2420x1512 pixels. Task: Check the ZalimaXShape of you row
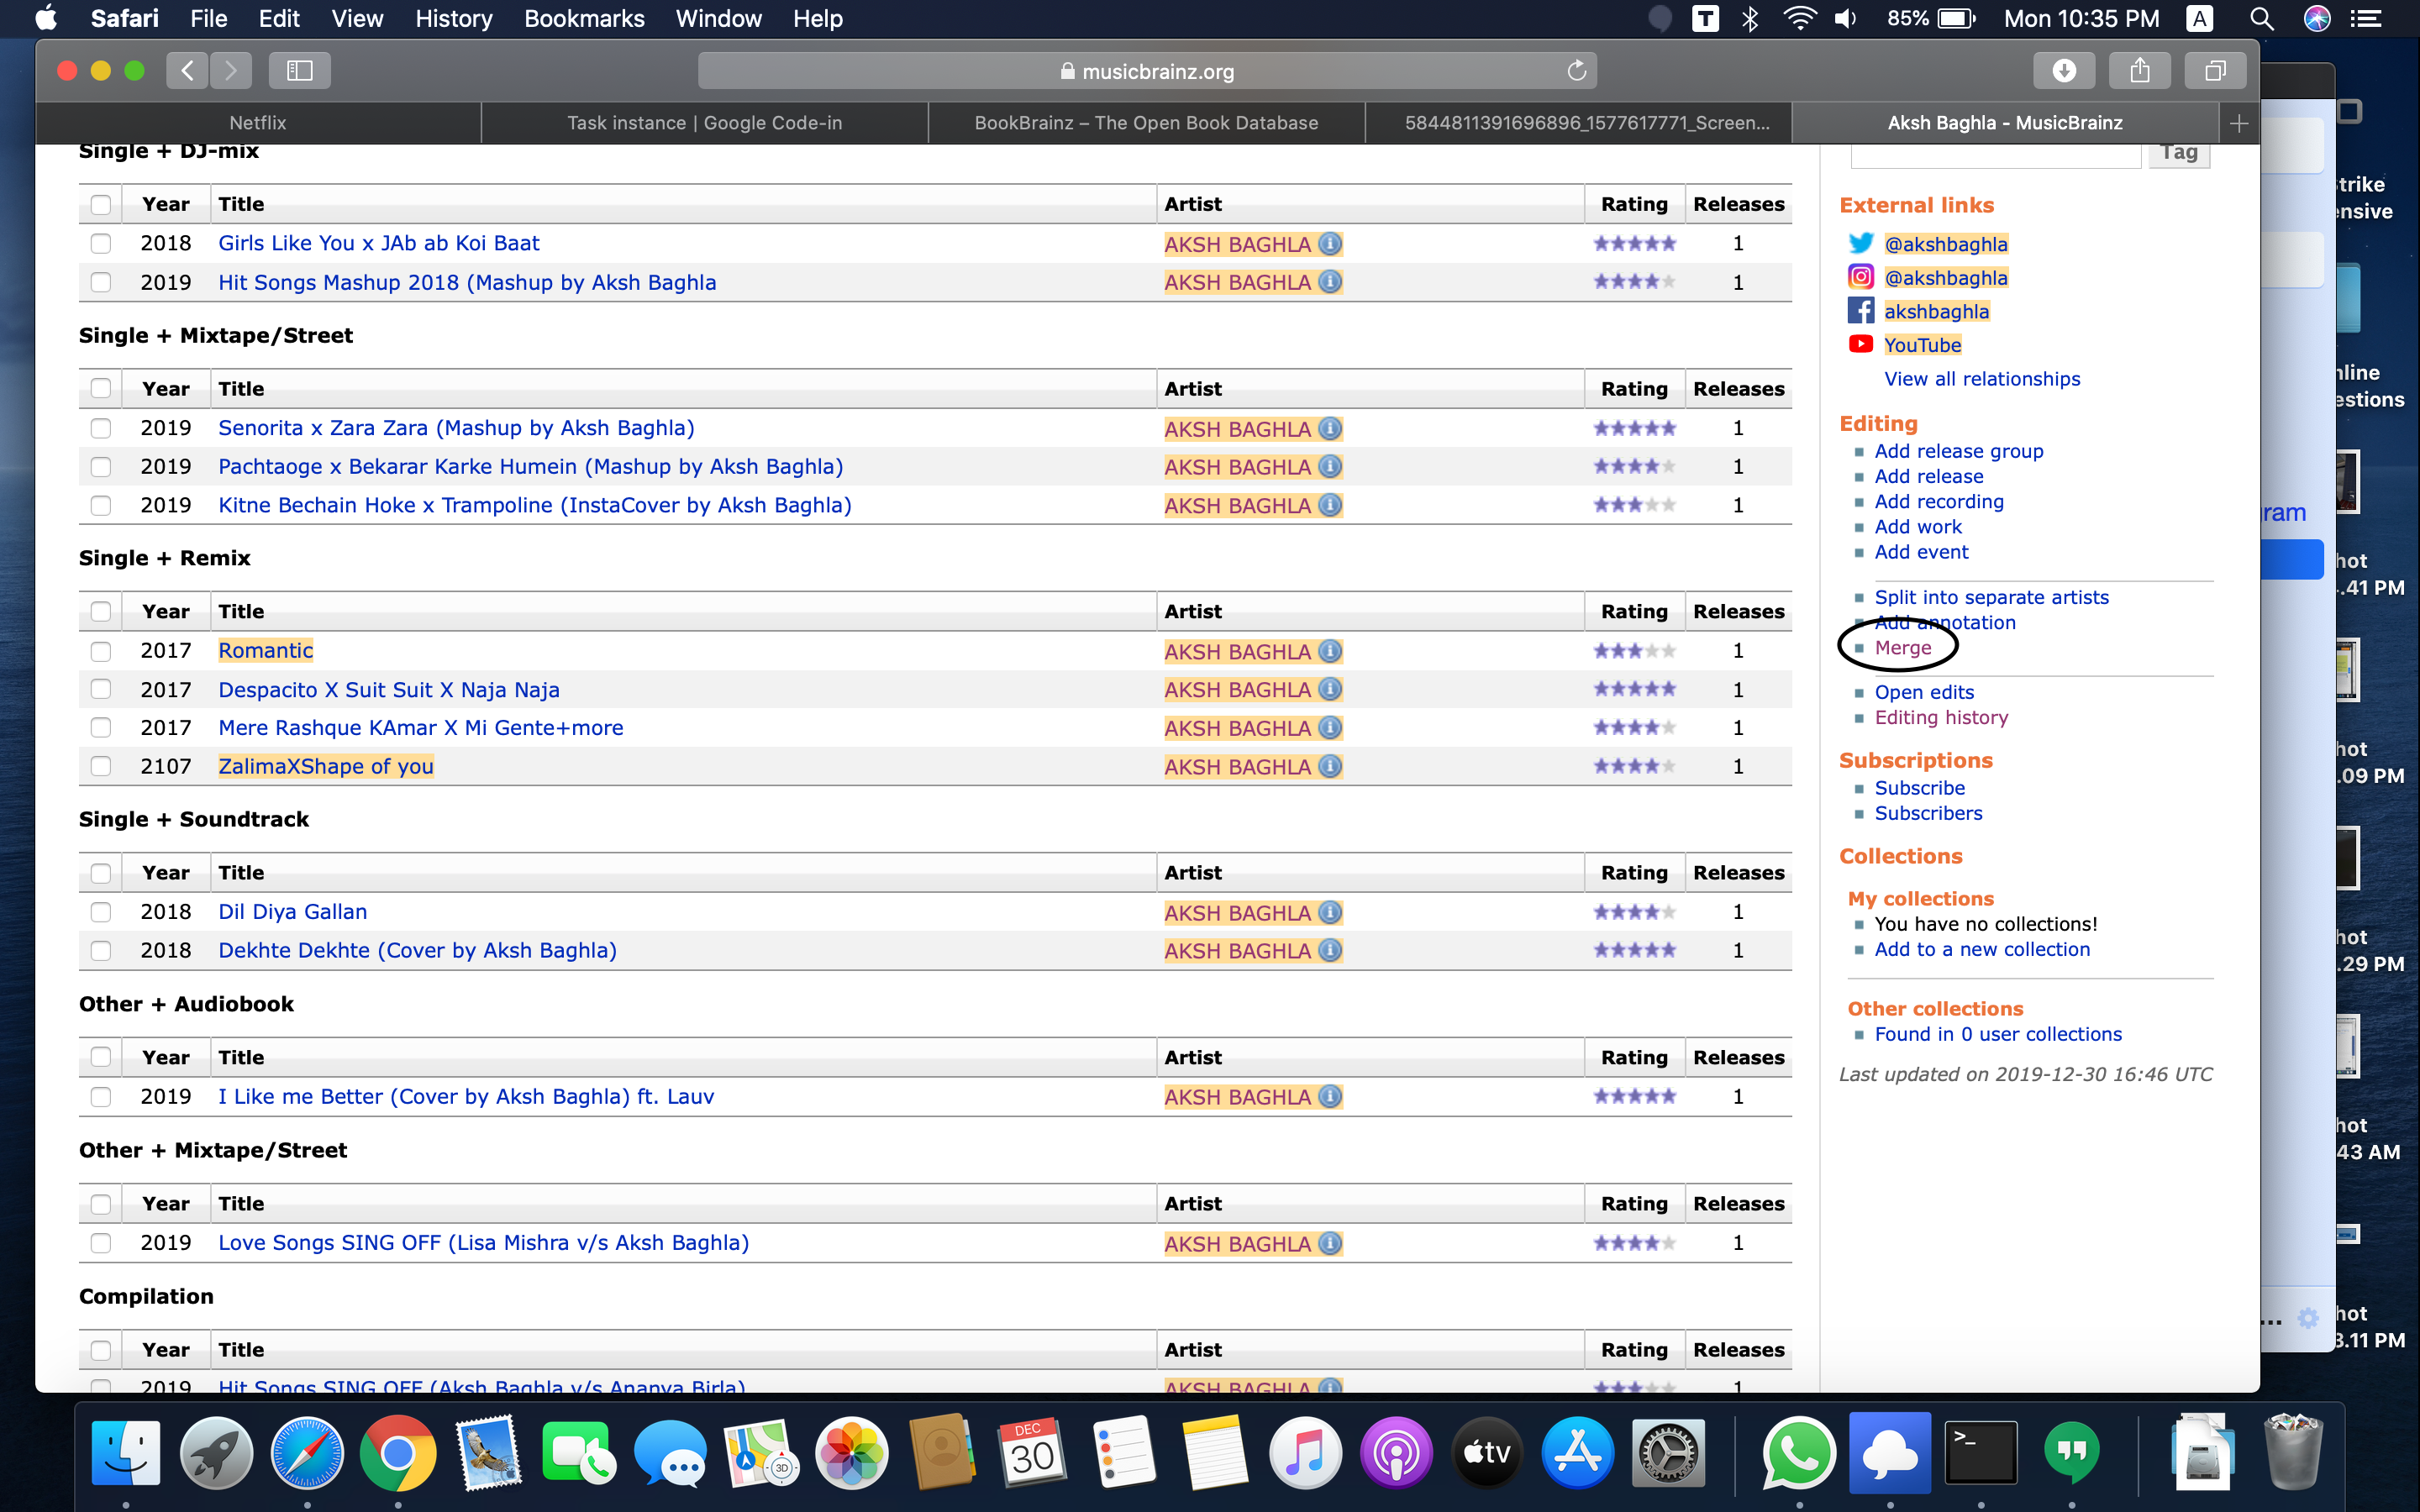click(101, 766)
